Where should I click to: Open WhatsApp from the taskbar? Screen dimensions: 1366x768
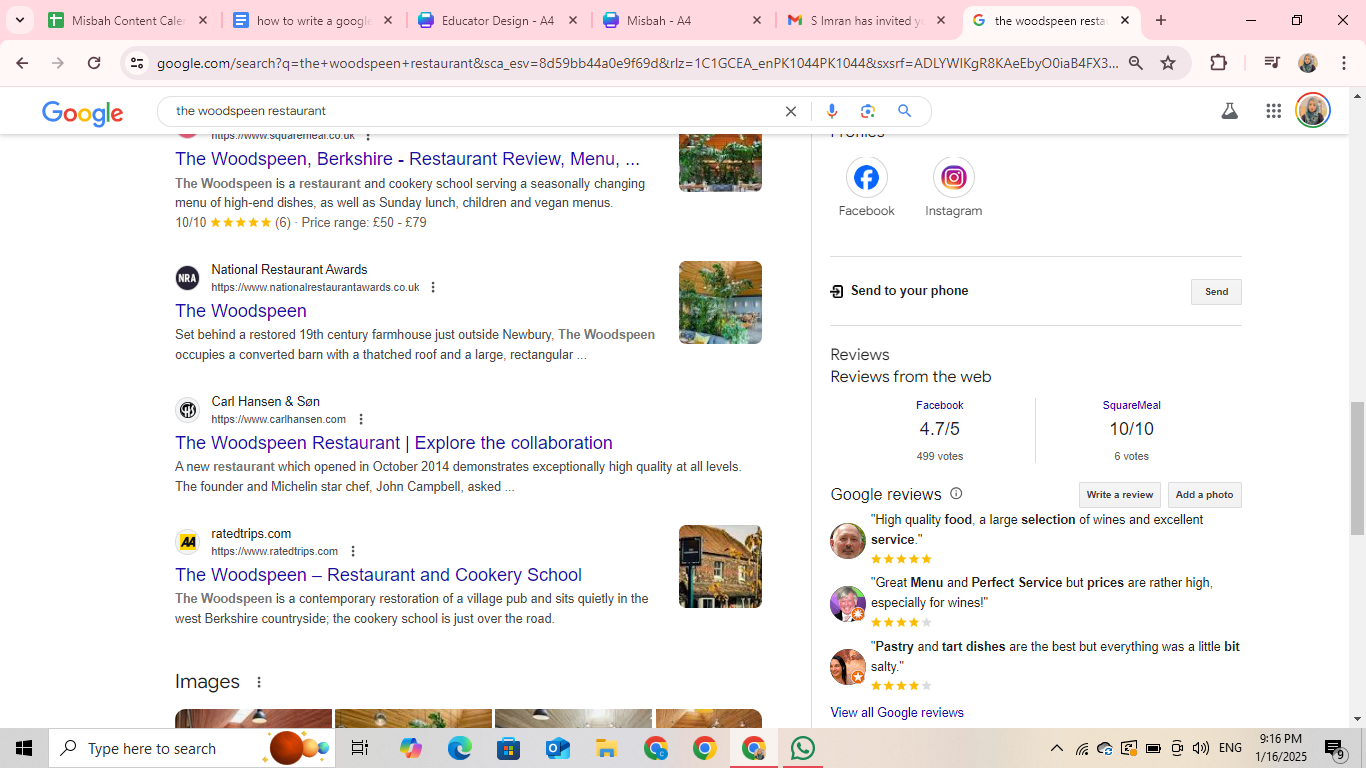click(802, 748)
